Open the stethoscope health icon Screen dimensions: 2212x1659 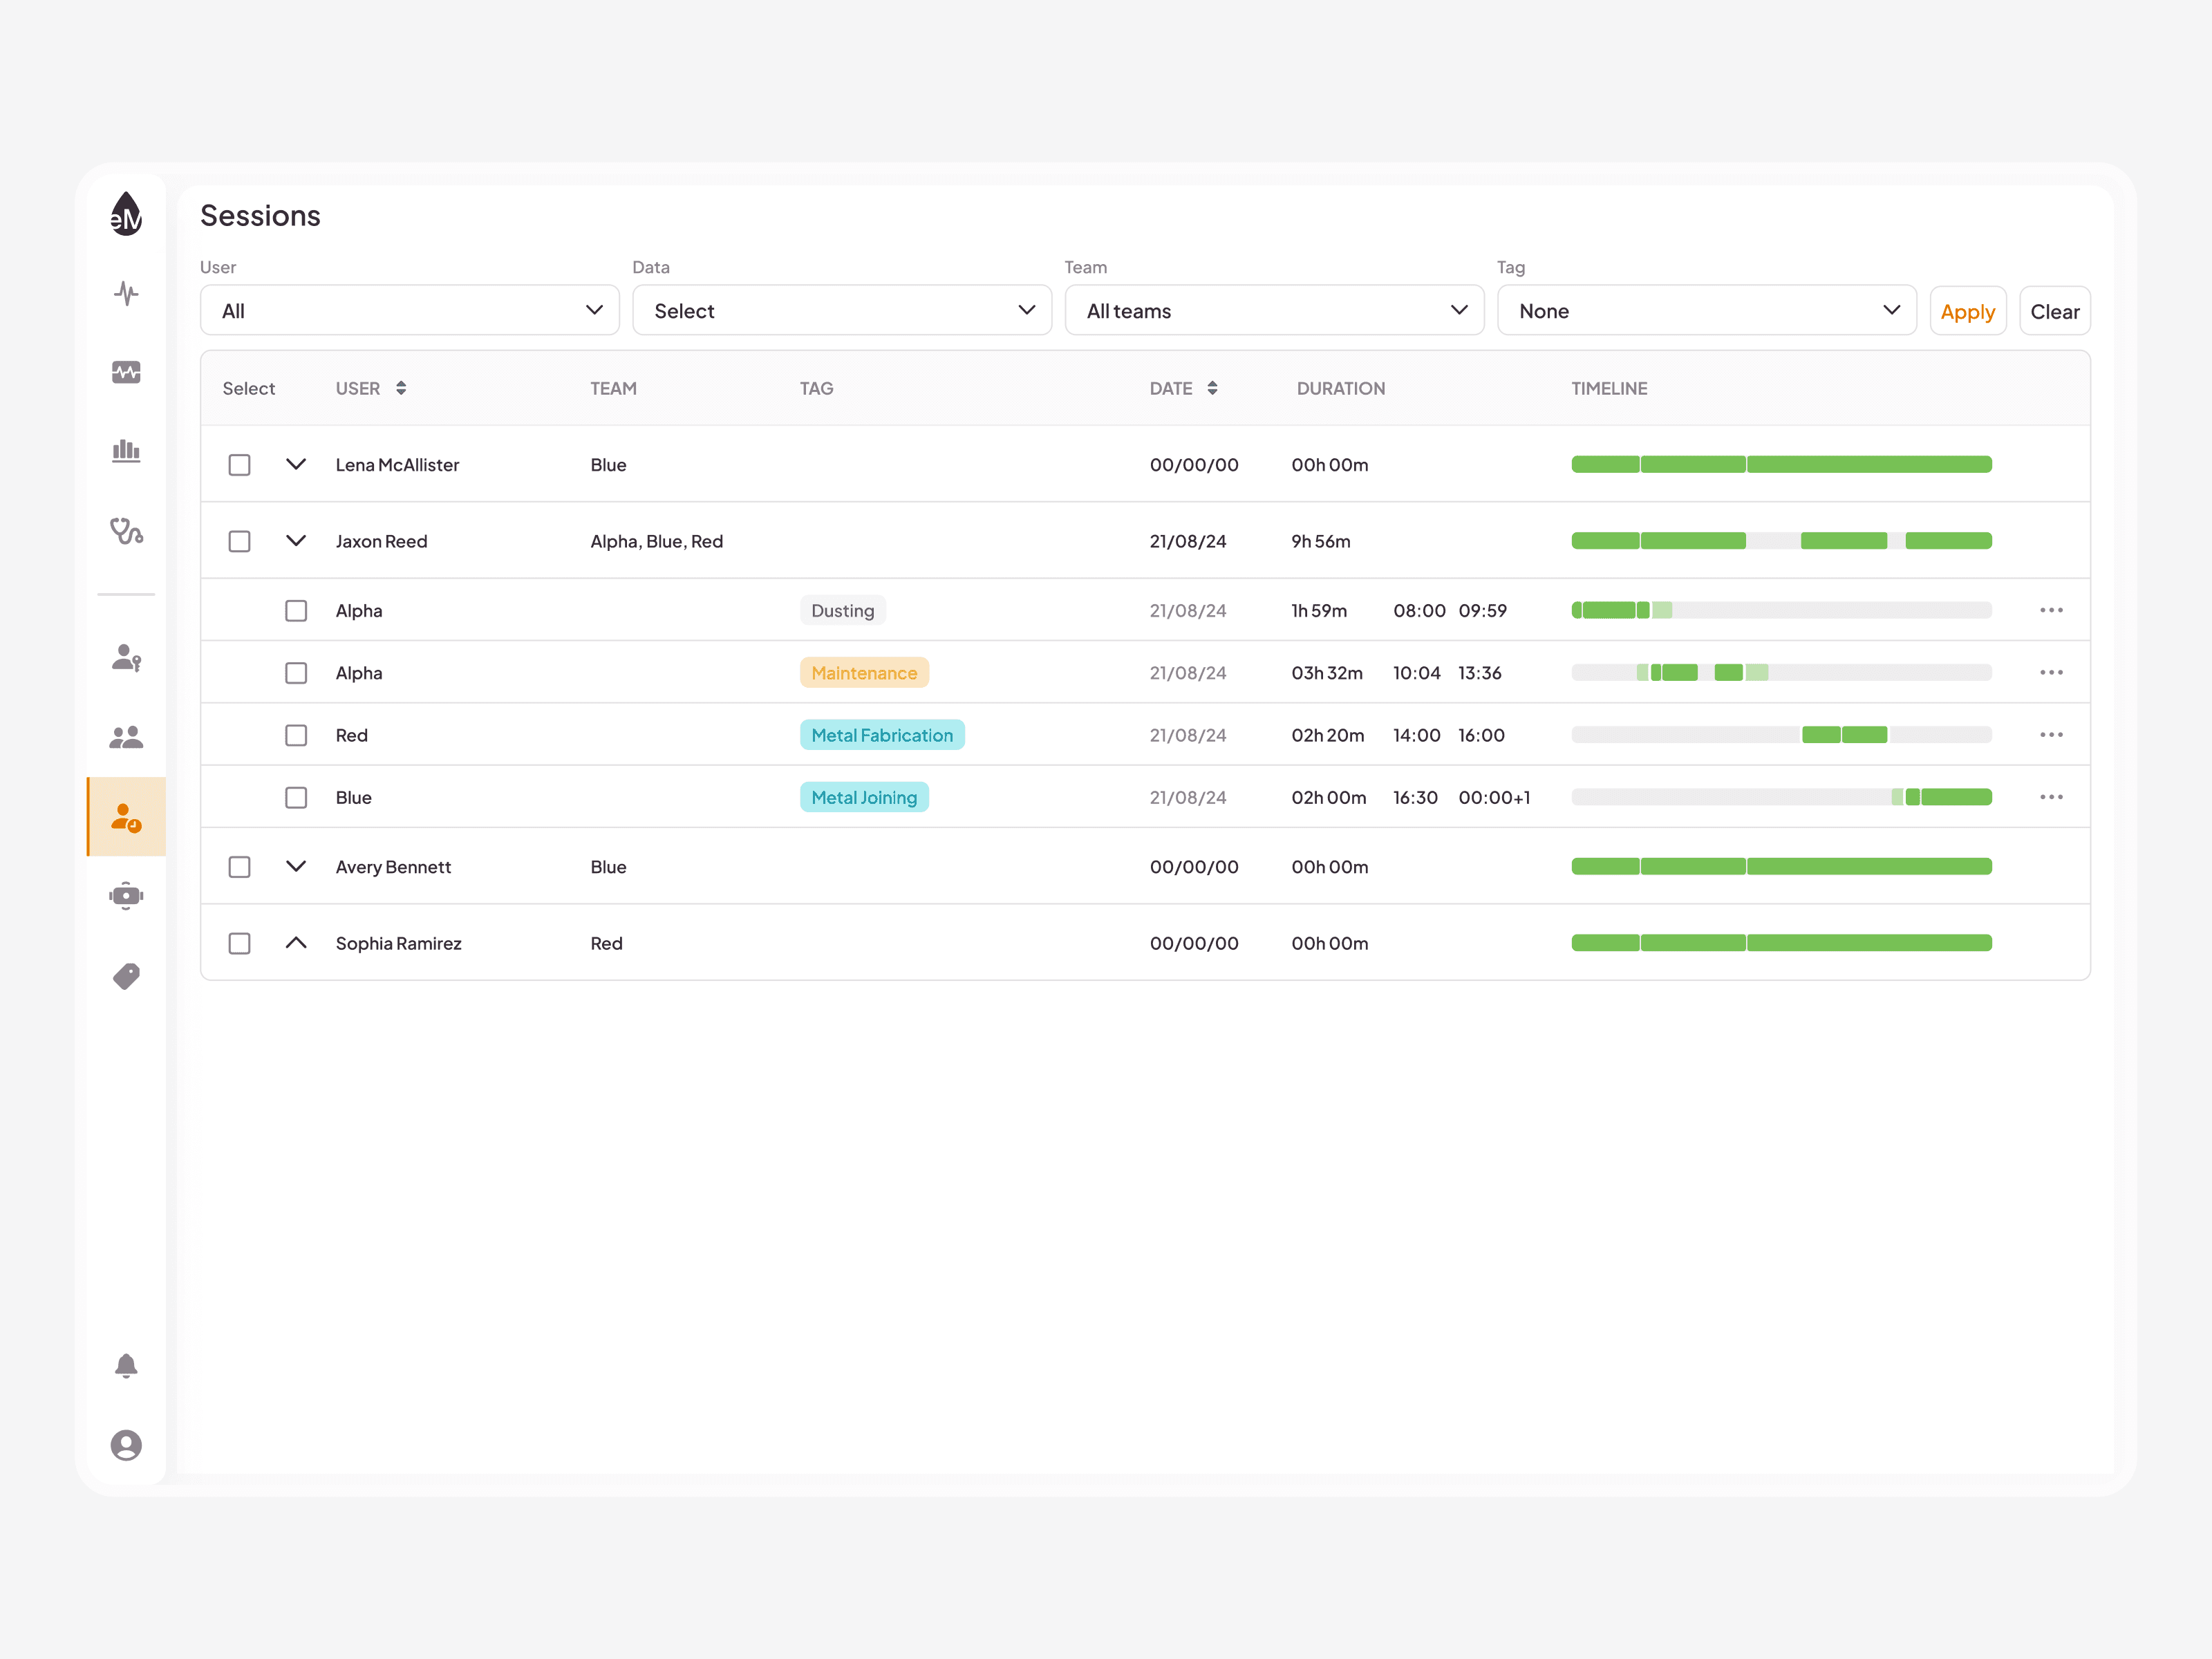click(x=126, y=530)
